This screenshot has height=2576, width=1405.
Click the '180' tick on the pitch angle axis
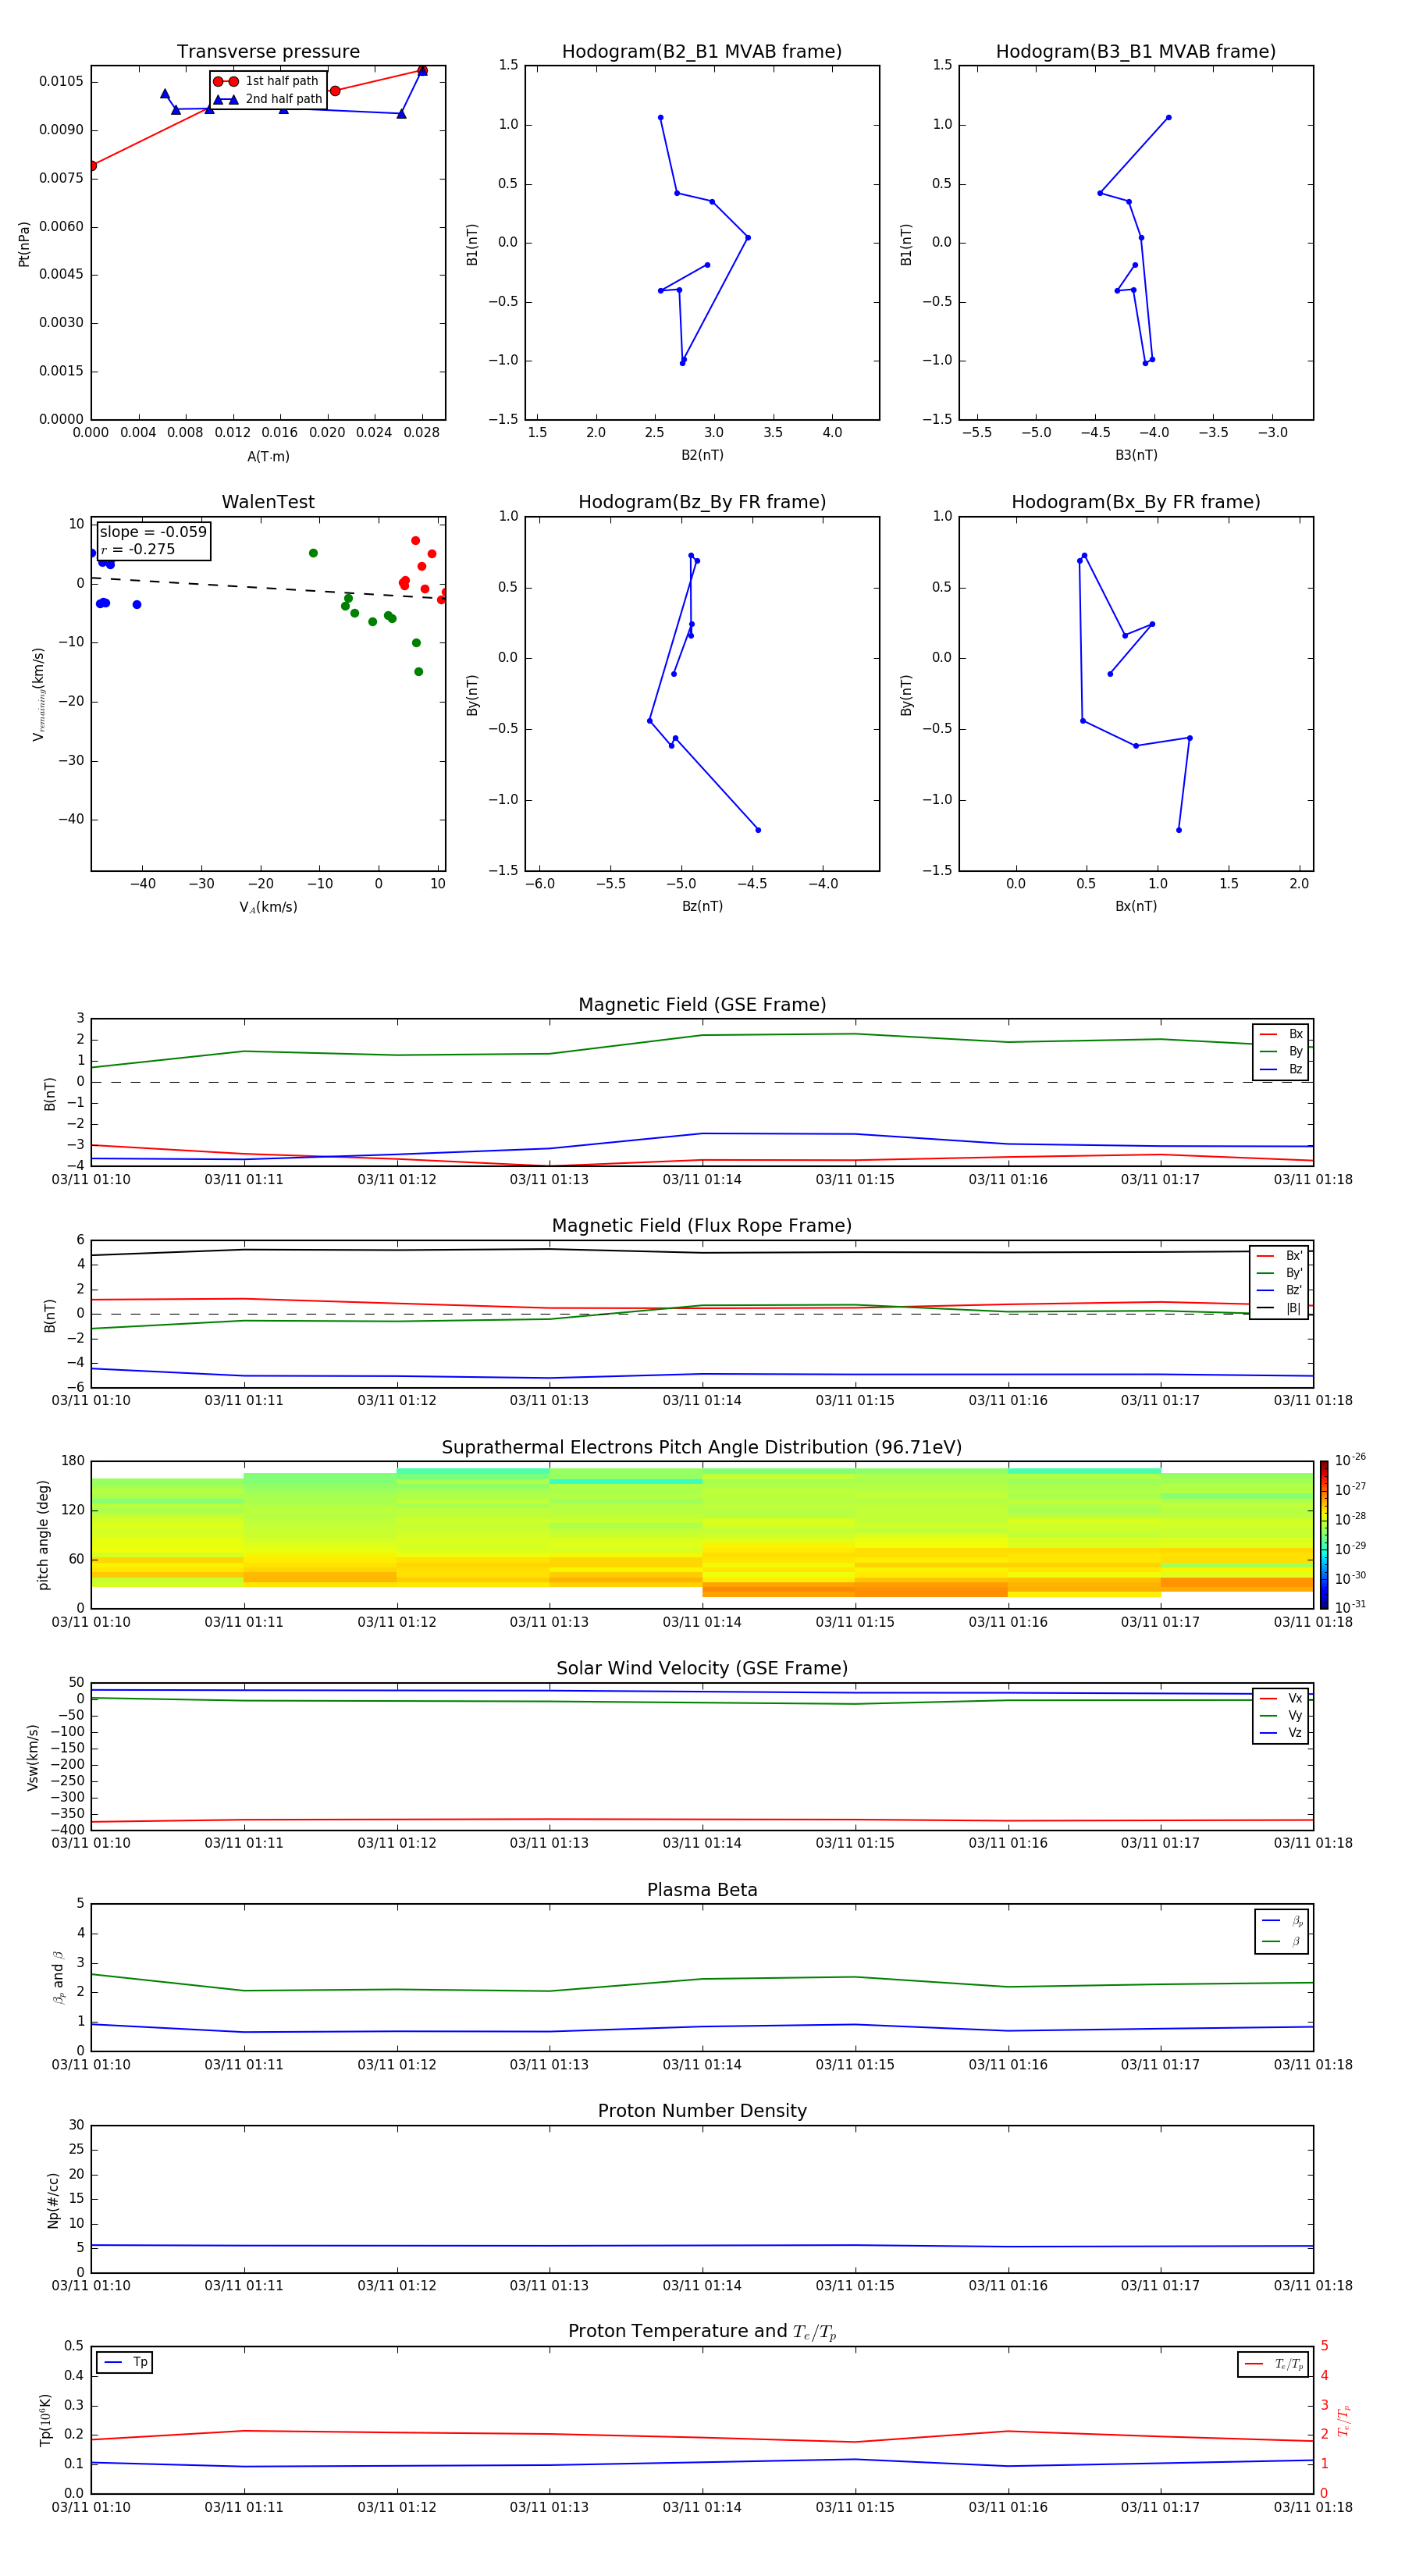(x=73, y=1461)
